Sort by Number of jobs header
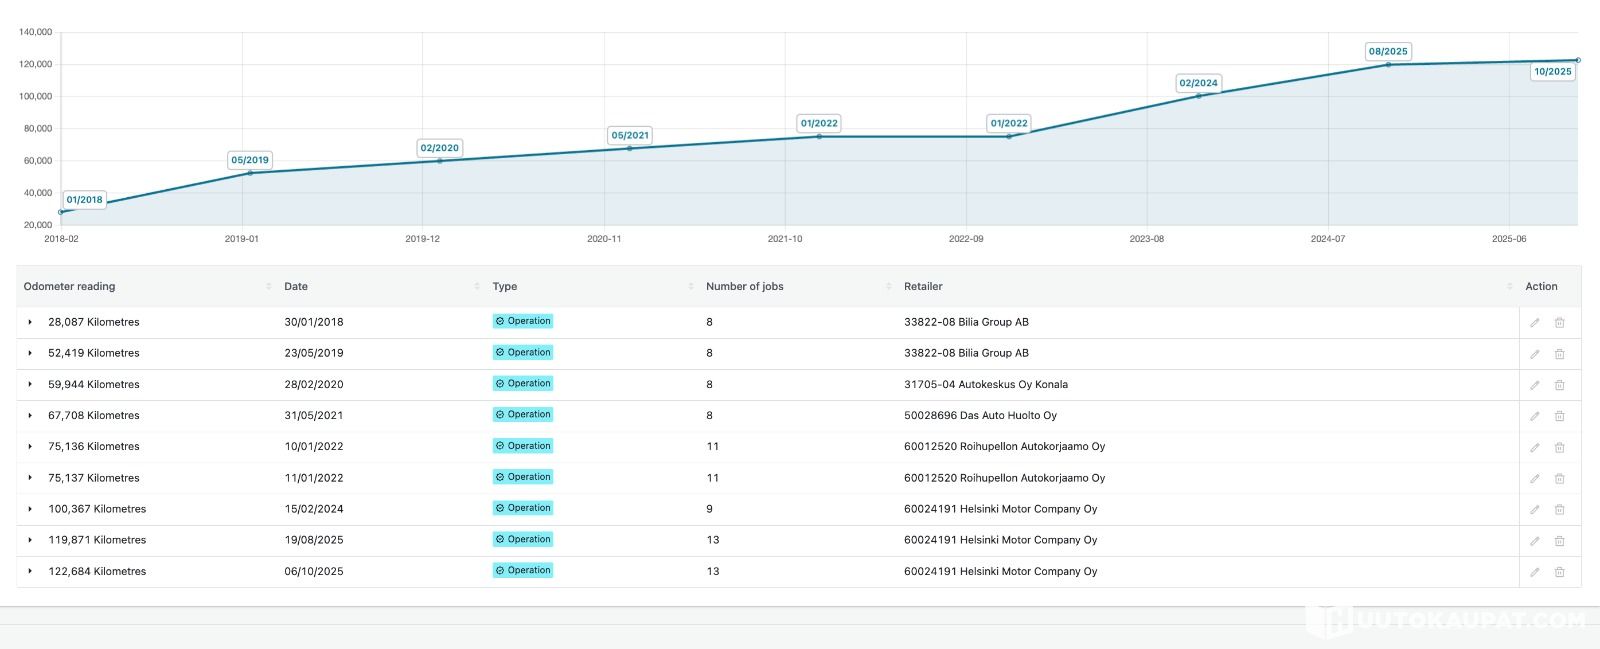The image size is (1600, 649). click(744, 286)
